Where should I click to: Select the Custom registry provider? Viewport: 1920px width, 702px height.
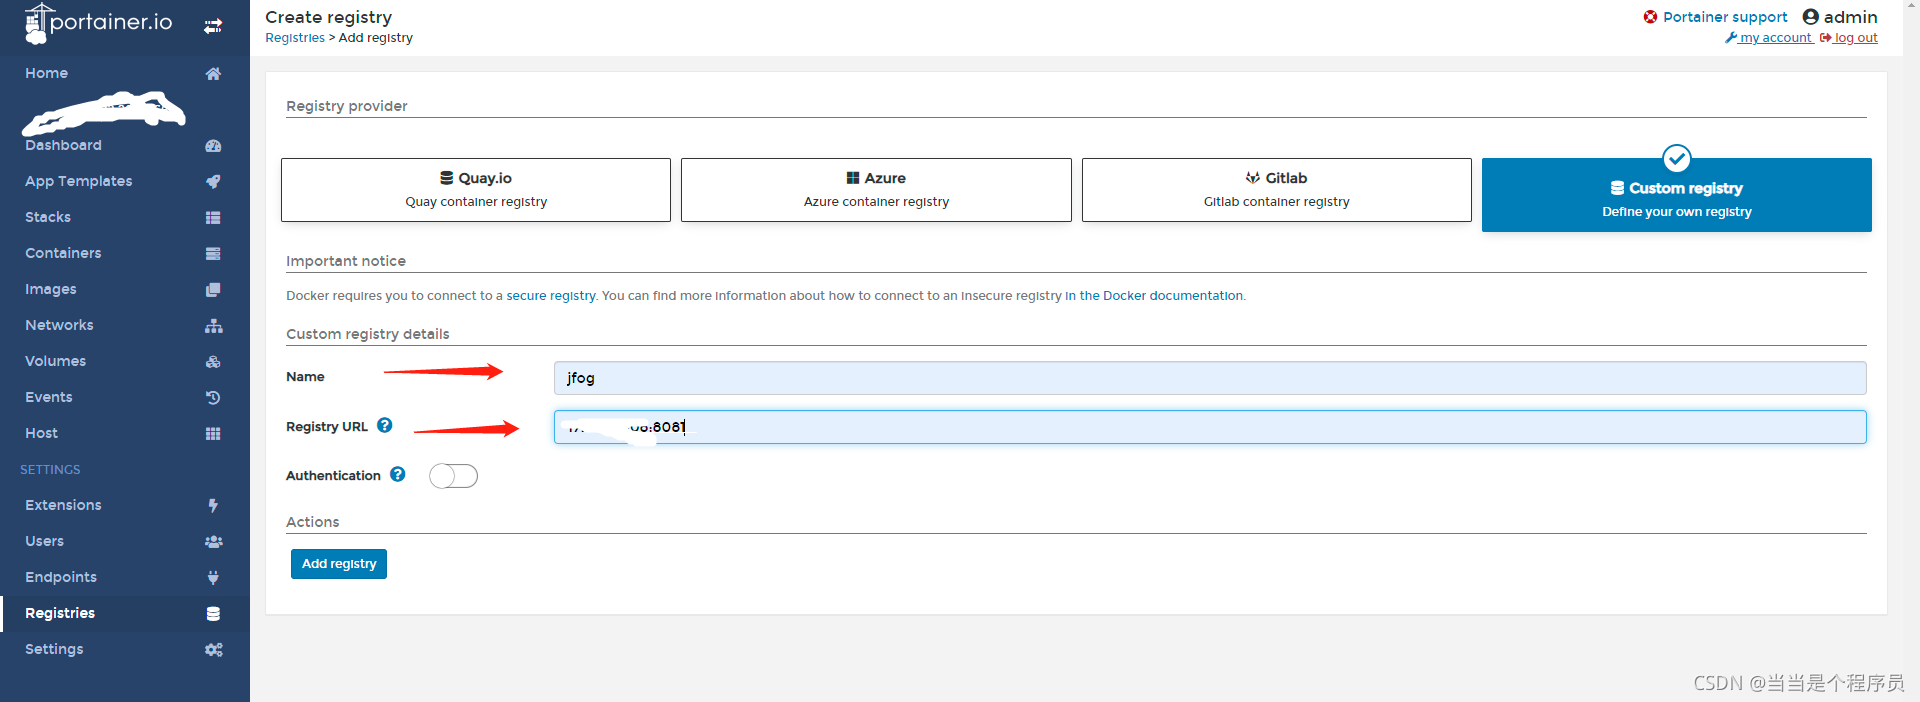point(1677,195)
